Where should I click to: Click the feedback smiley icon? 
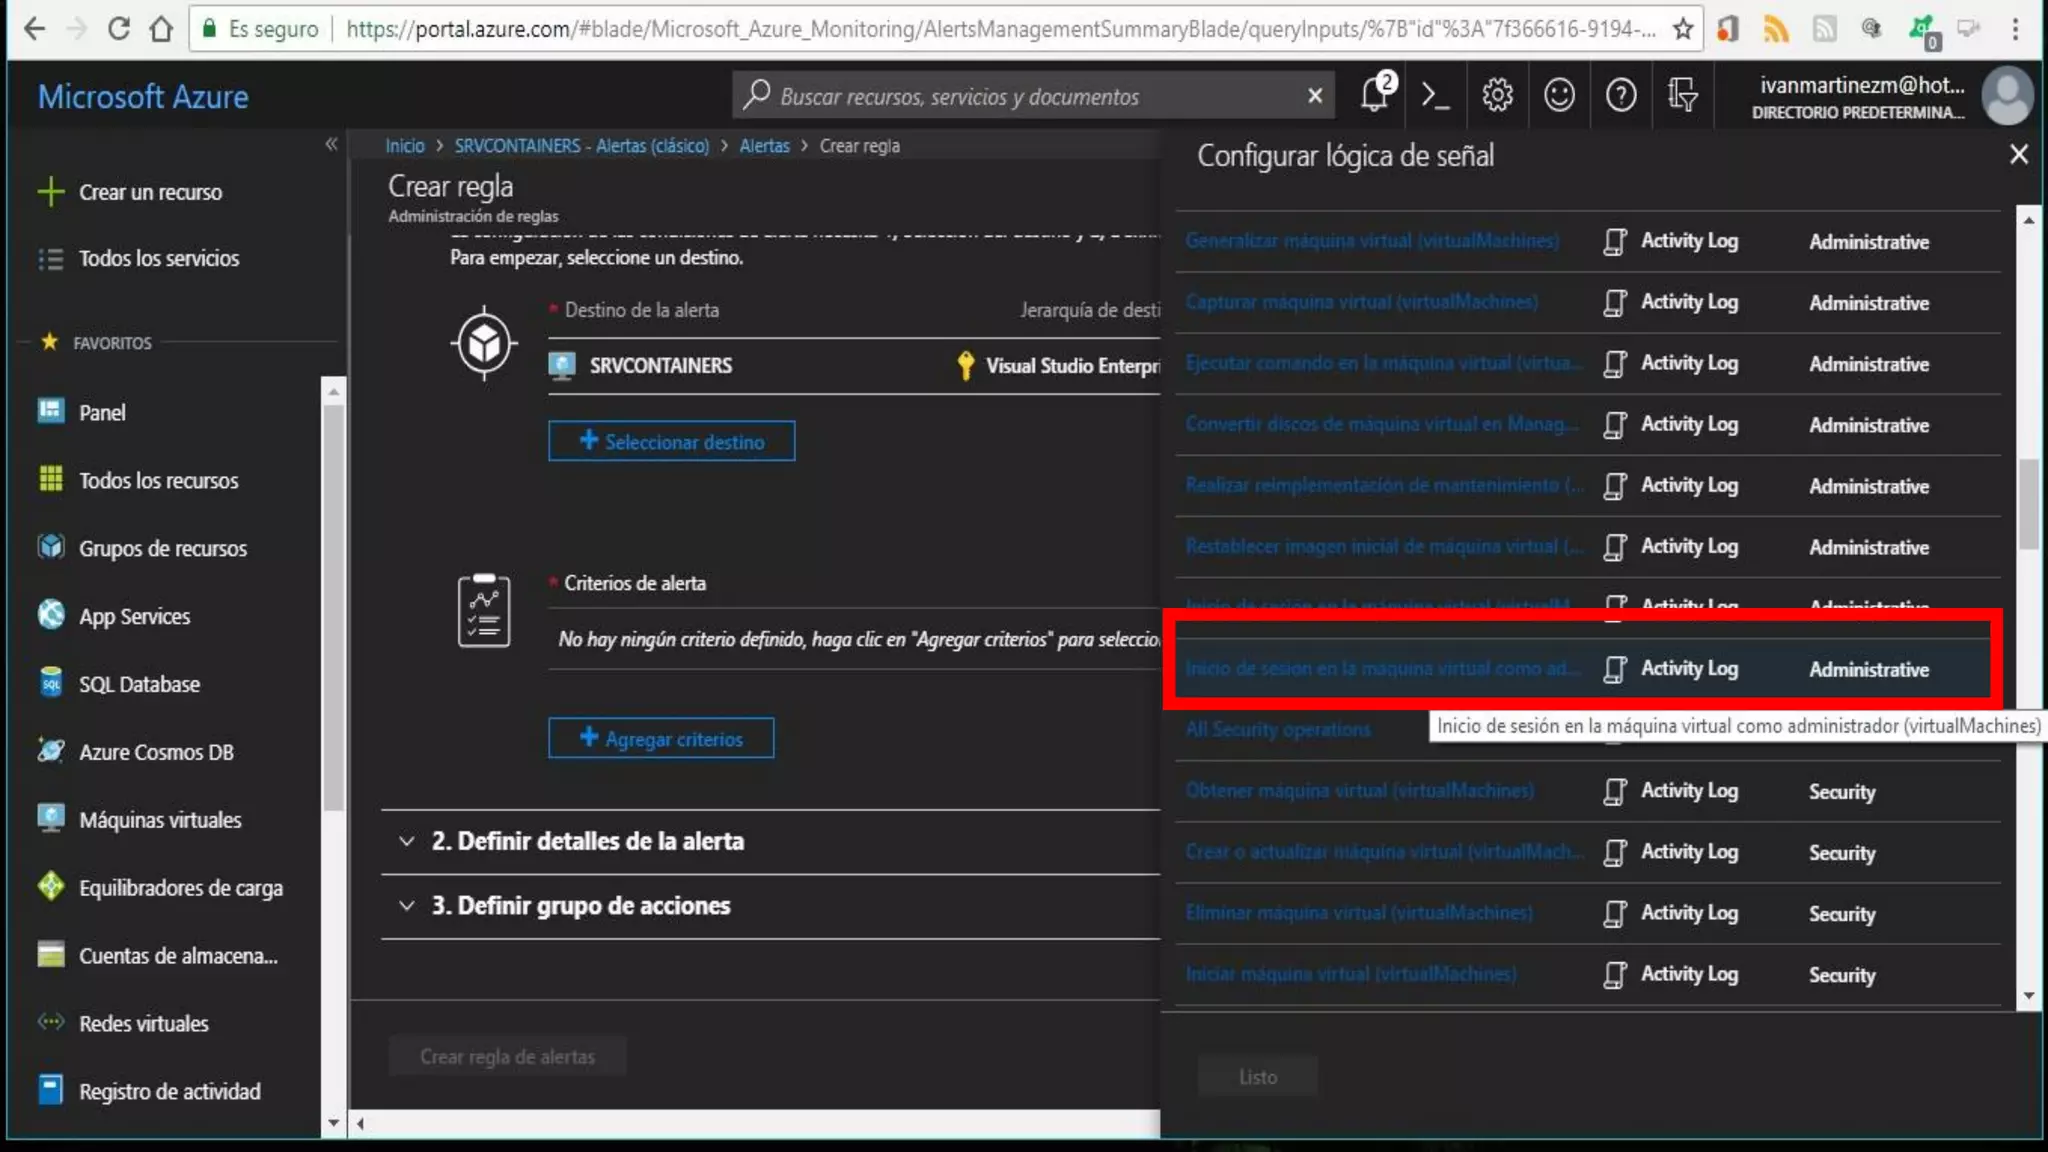[x=1559, y=96]
